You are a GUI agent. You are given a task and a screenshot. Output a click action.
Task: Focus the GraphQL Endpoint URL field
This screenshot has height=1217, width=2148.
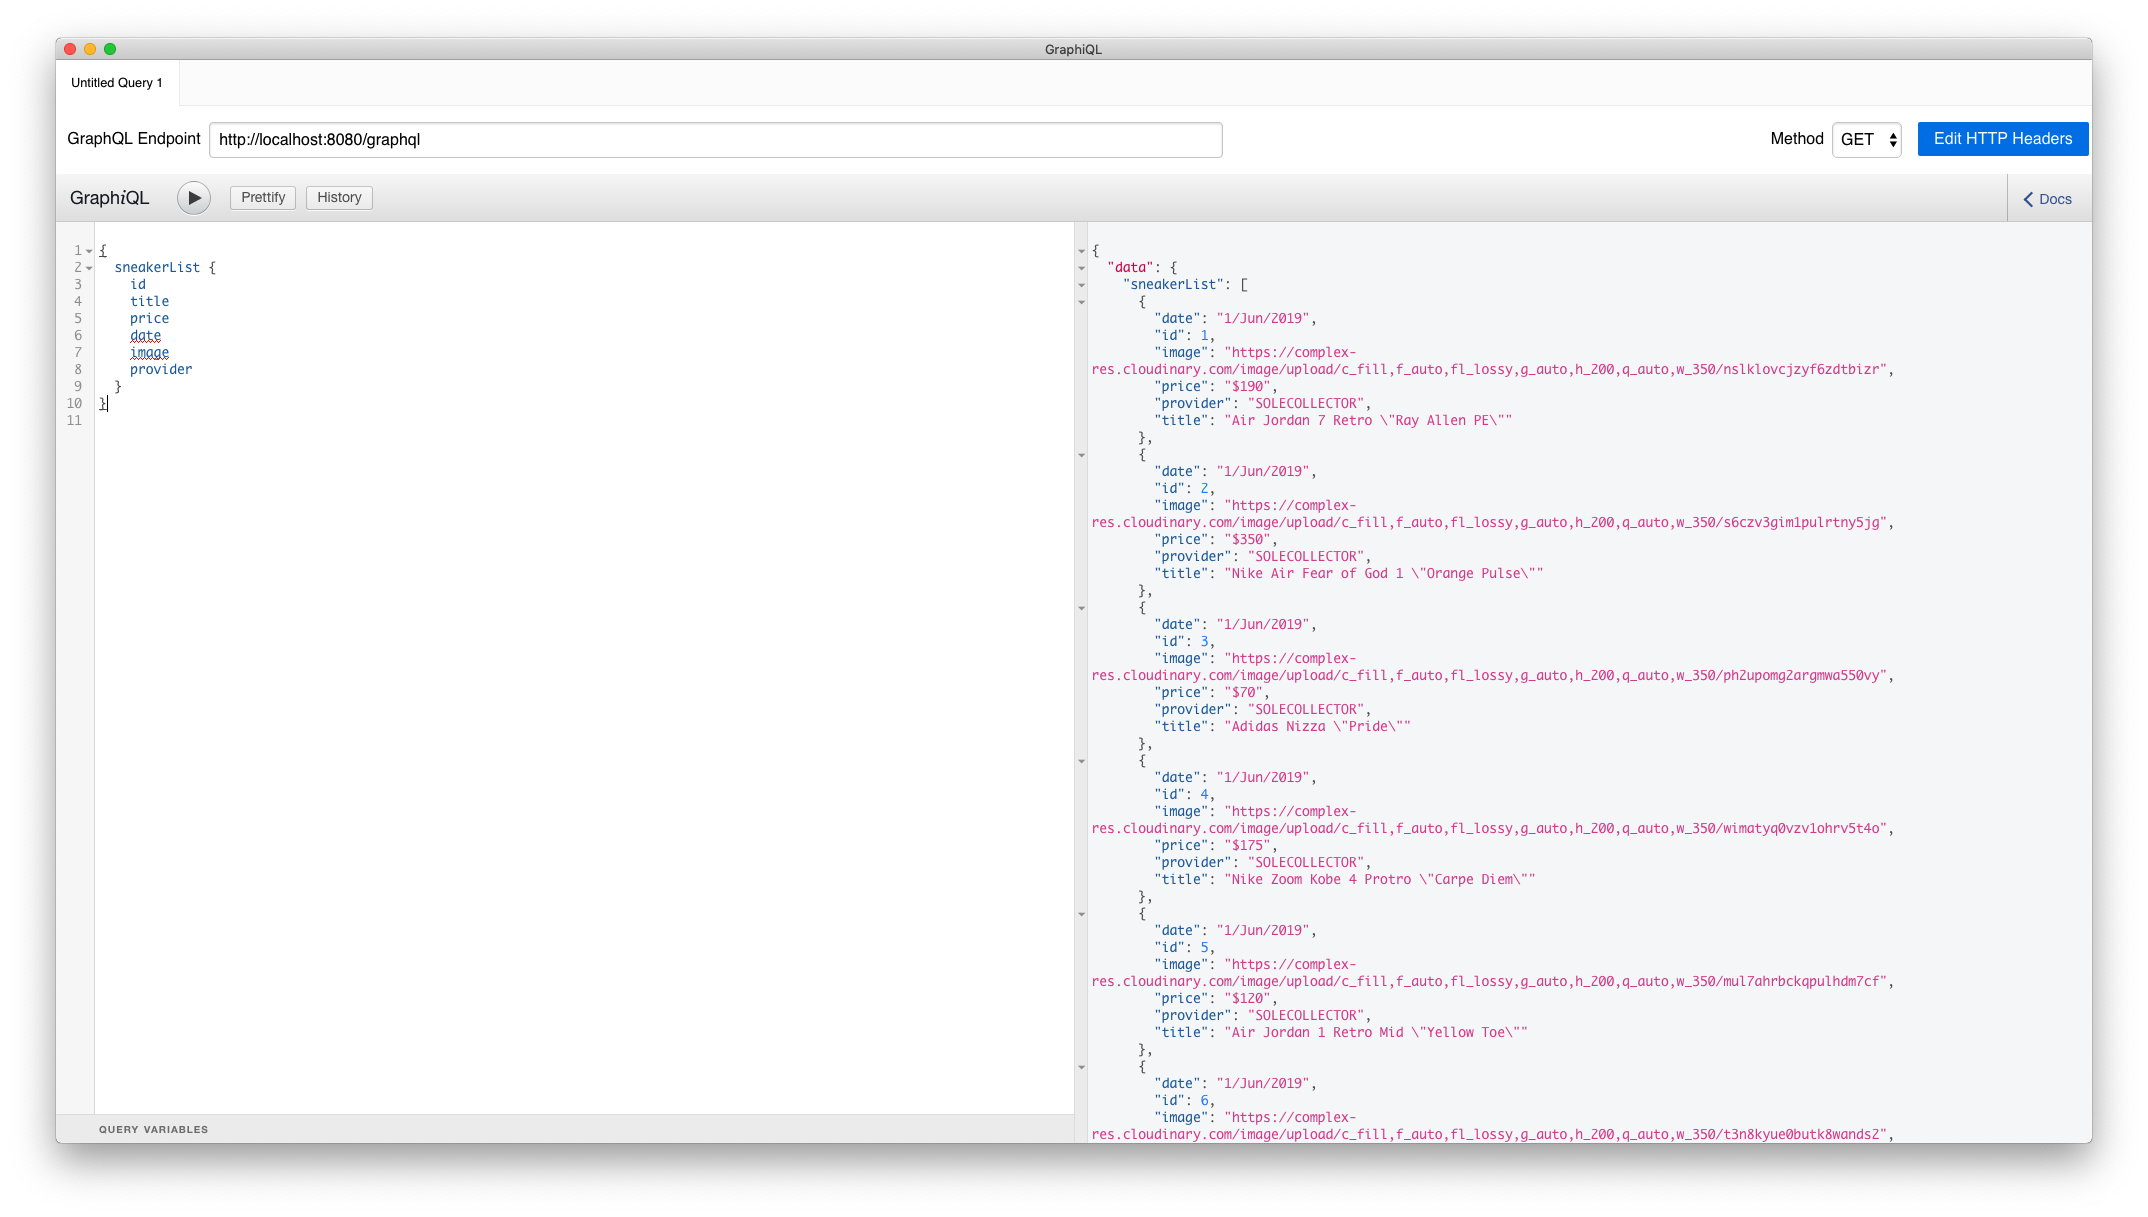click(x=715, y=140)
